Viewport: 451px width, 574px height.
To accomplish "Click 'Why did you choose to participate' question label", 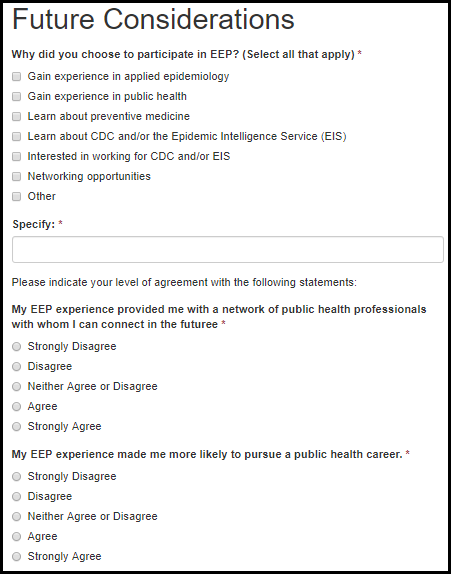I will (183, 55).
